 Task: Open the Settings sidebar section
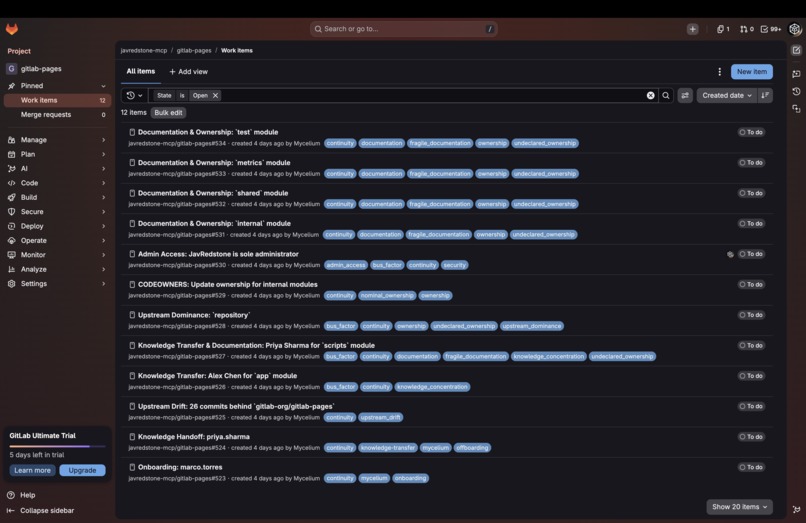[57, 283]
